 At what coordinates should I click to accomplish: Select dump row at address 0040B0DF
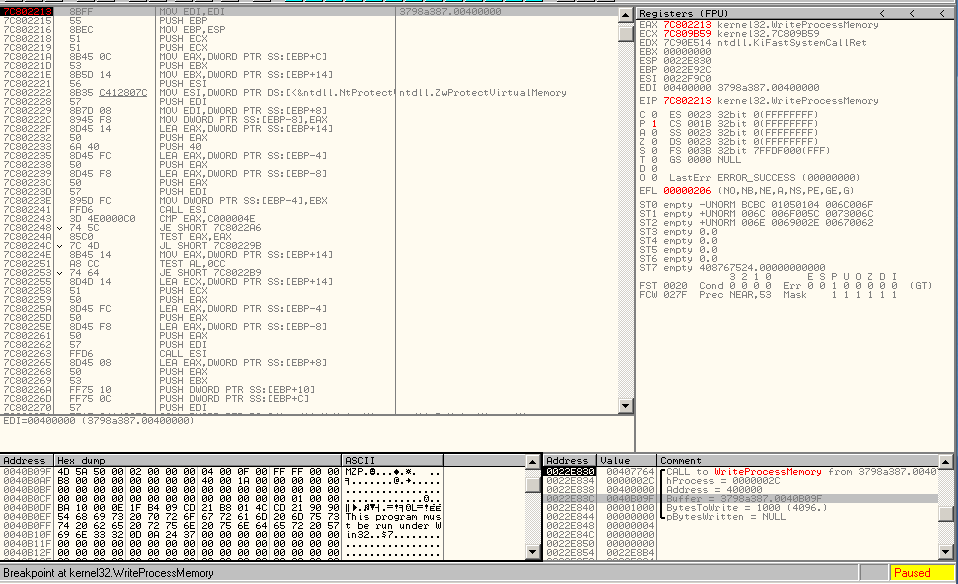(221, 508)
